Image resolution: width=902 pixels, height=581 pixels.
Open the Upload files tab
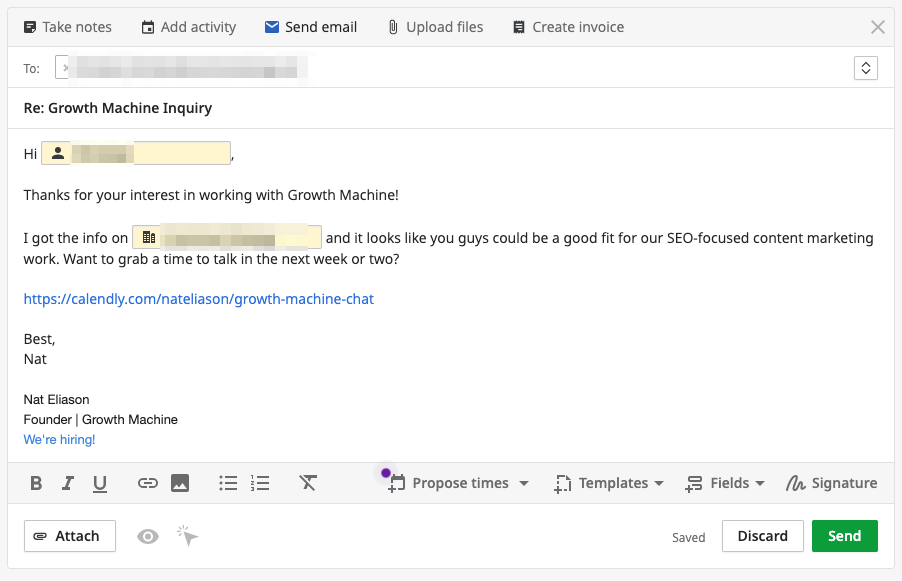point(435,27)
